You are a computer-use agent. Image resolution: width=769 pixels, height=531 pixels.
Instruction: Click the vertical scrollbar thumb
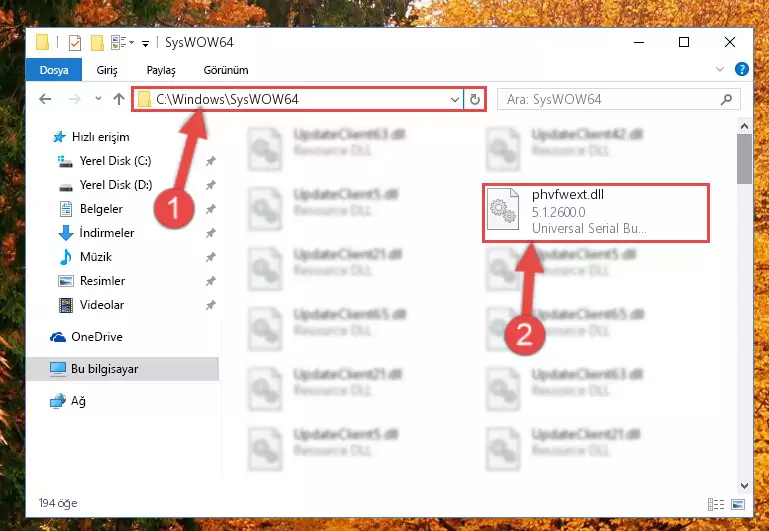744,159
